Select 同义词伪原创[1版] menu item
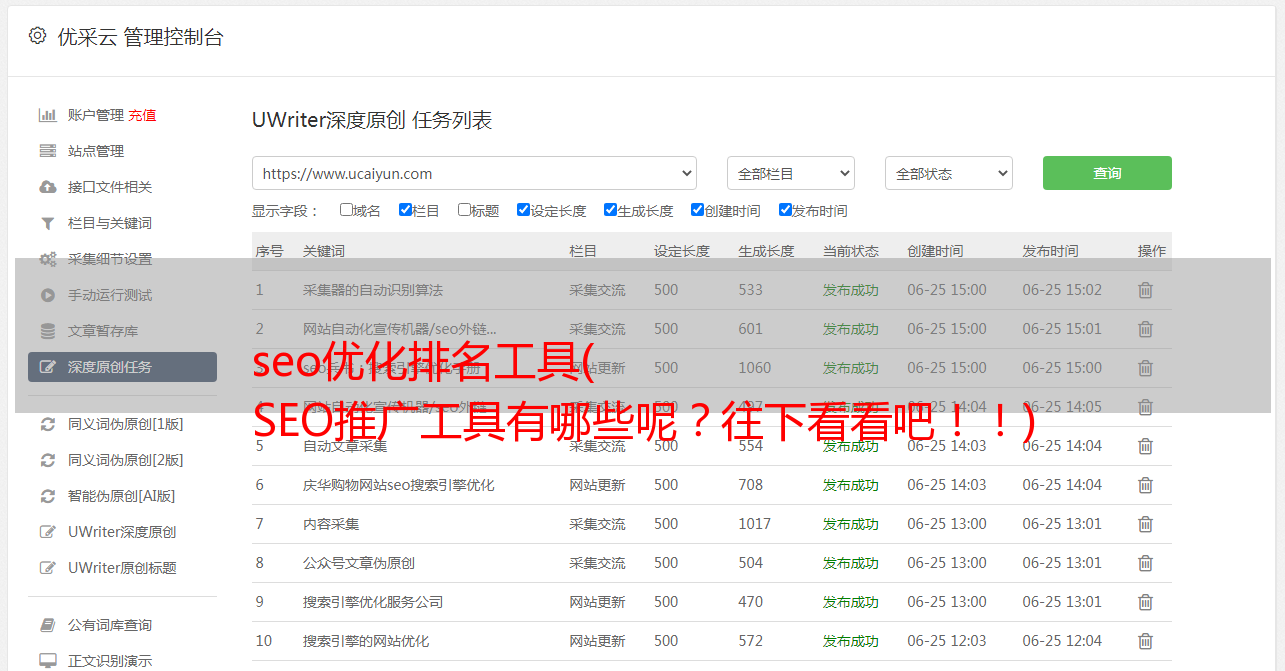This screenshot has width=1285, height=671. click(x=126, y=424)
